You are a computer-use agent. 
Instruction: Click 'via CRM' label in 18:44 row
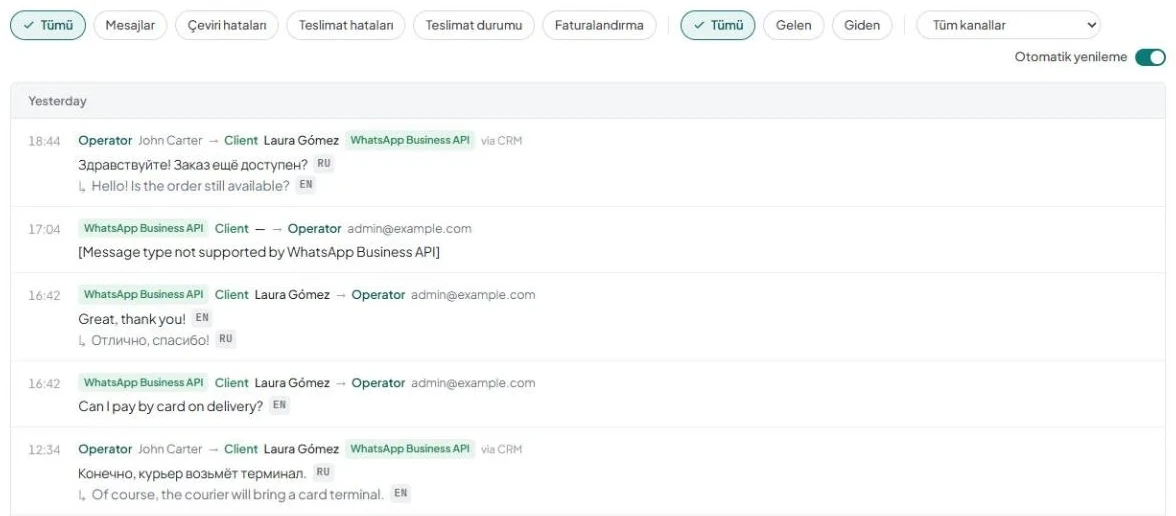point(502,140)
